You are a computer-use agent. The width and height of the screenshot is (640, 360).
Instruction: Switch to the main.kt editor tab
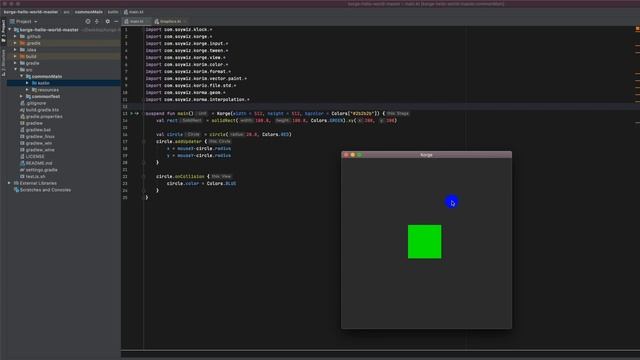coord(135,21)
